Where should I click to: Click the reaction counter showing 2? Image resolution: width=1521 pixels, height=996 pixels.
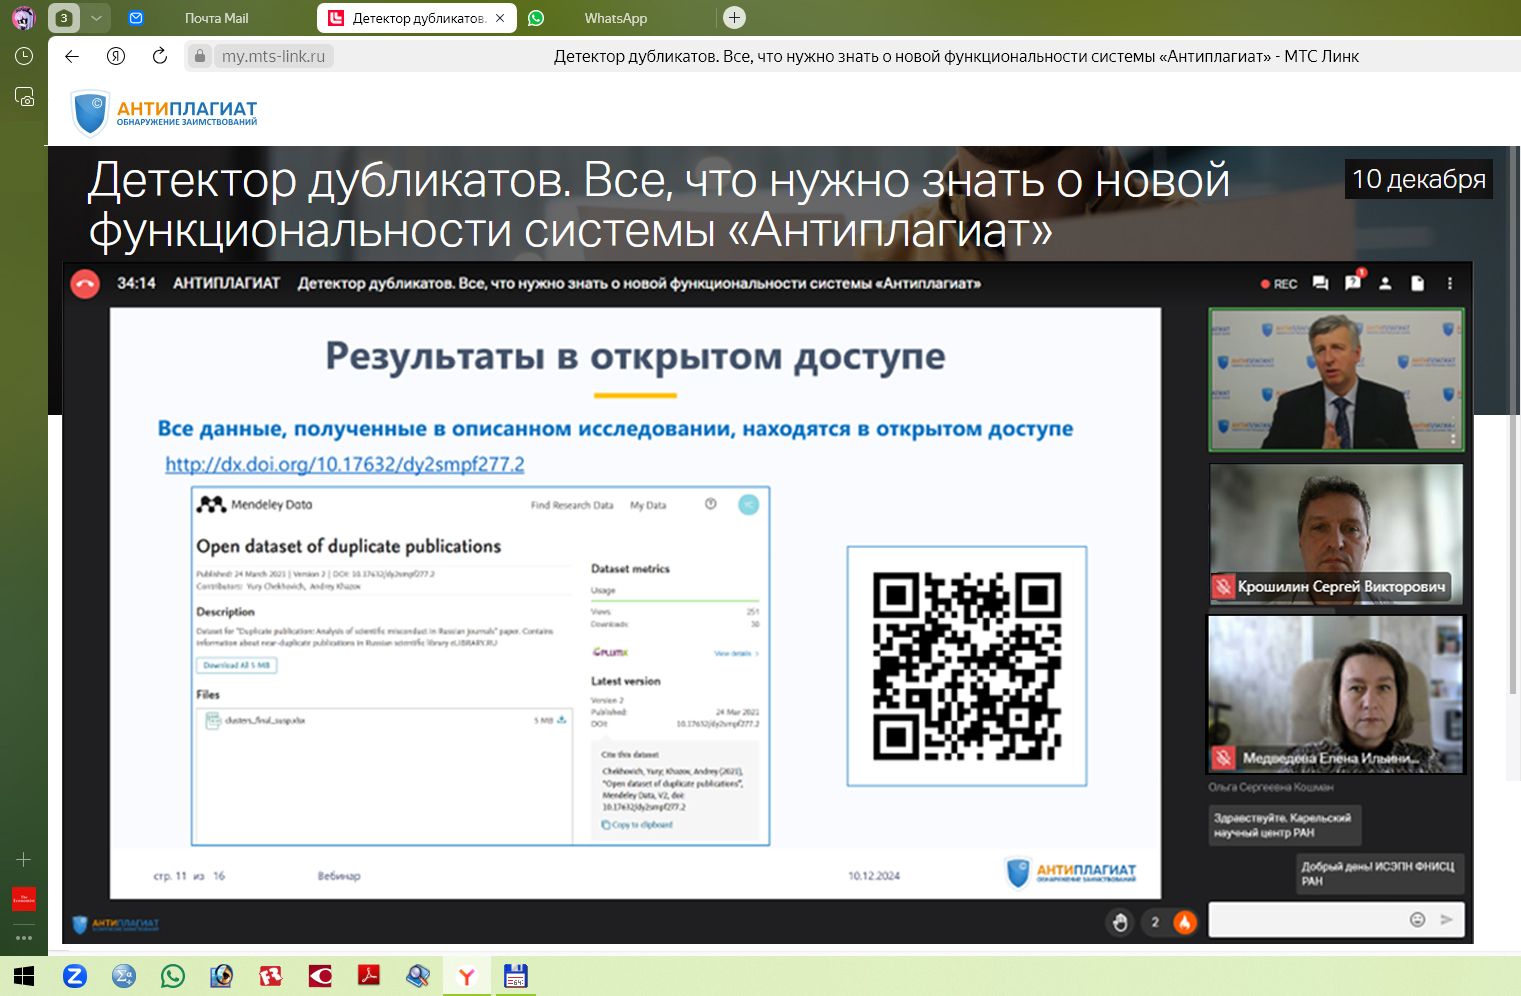tap(1155, 922)
